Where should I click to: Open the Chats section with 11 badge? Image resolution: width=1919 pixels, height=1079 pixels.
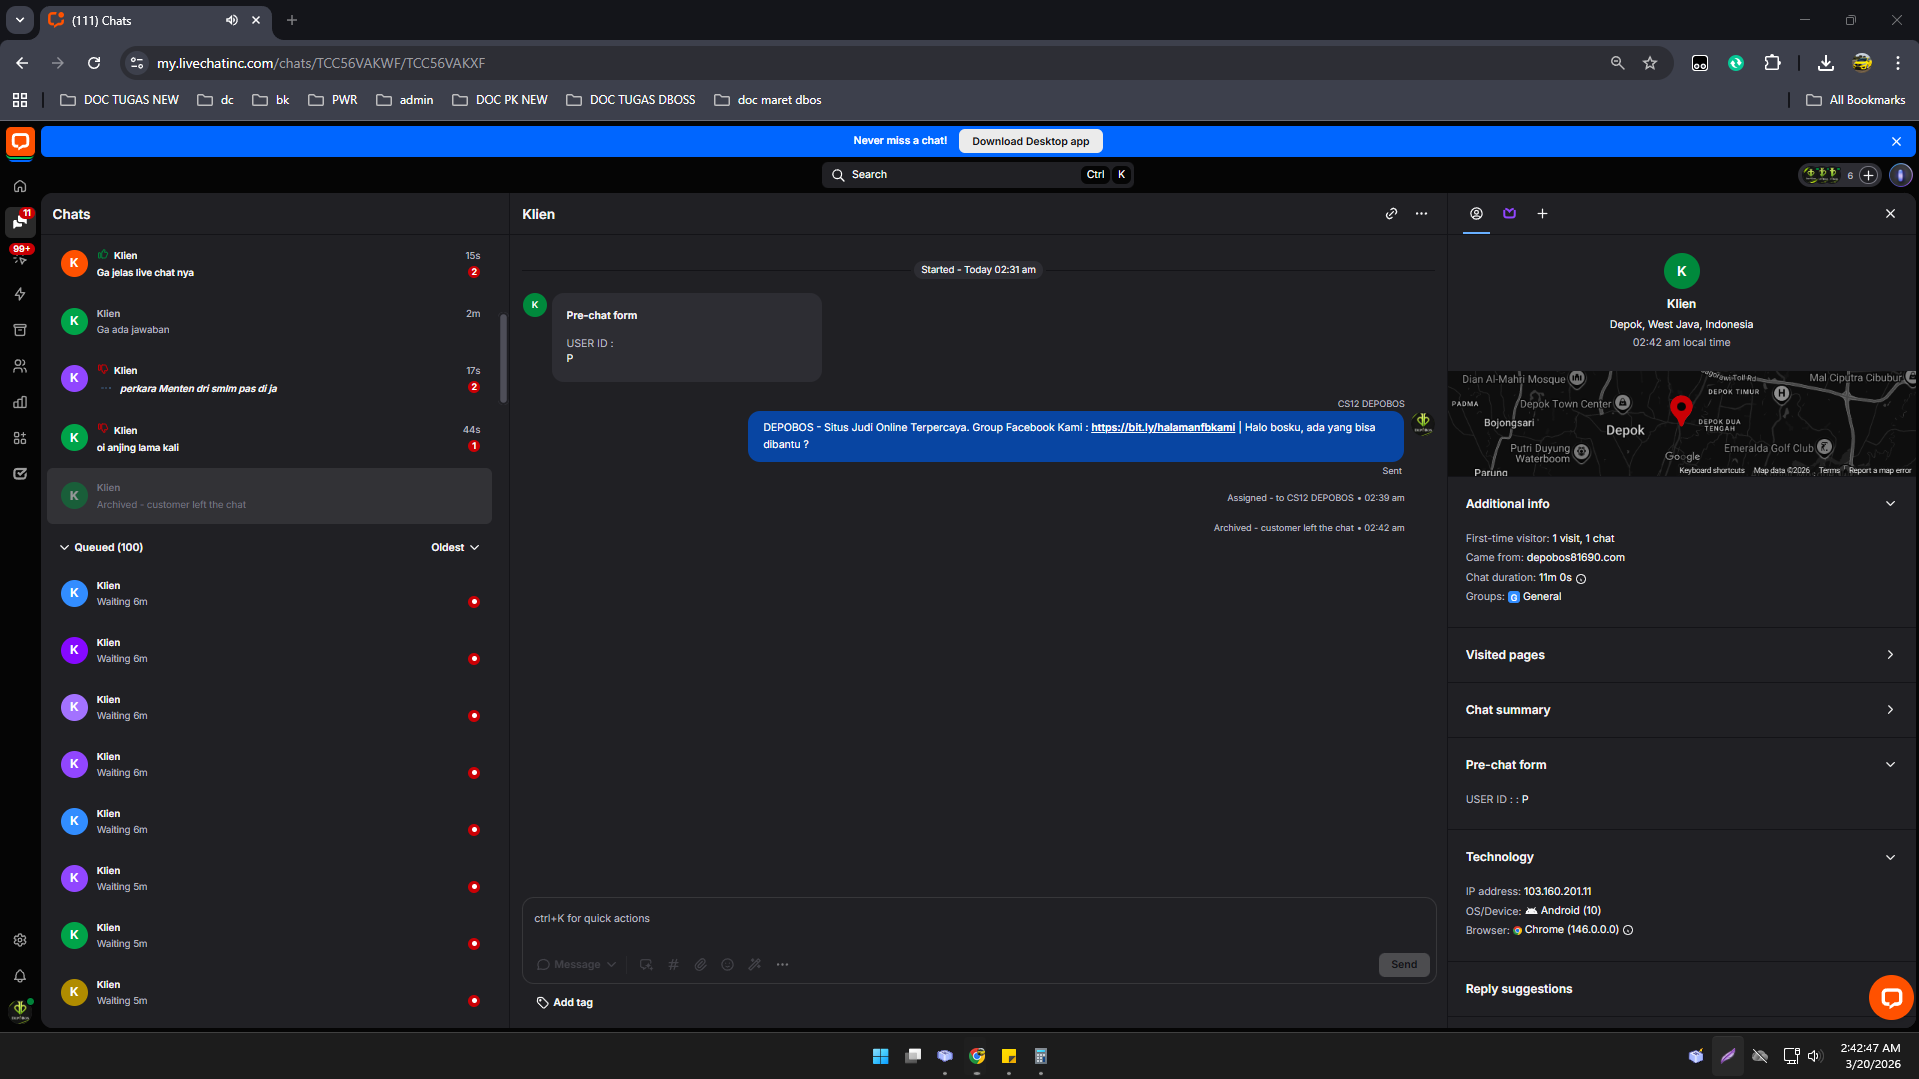coord(20,221)
